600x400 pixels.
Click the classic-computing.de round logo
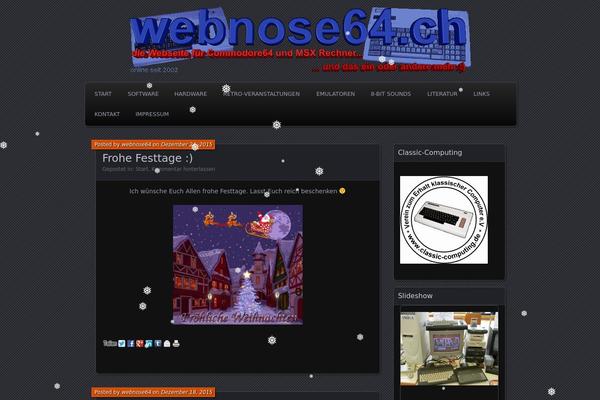pyautogui.click(x=444, y=220)
